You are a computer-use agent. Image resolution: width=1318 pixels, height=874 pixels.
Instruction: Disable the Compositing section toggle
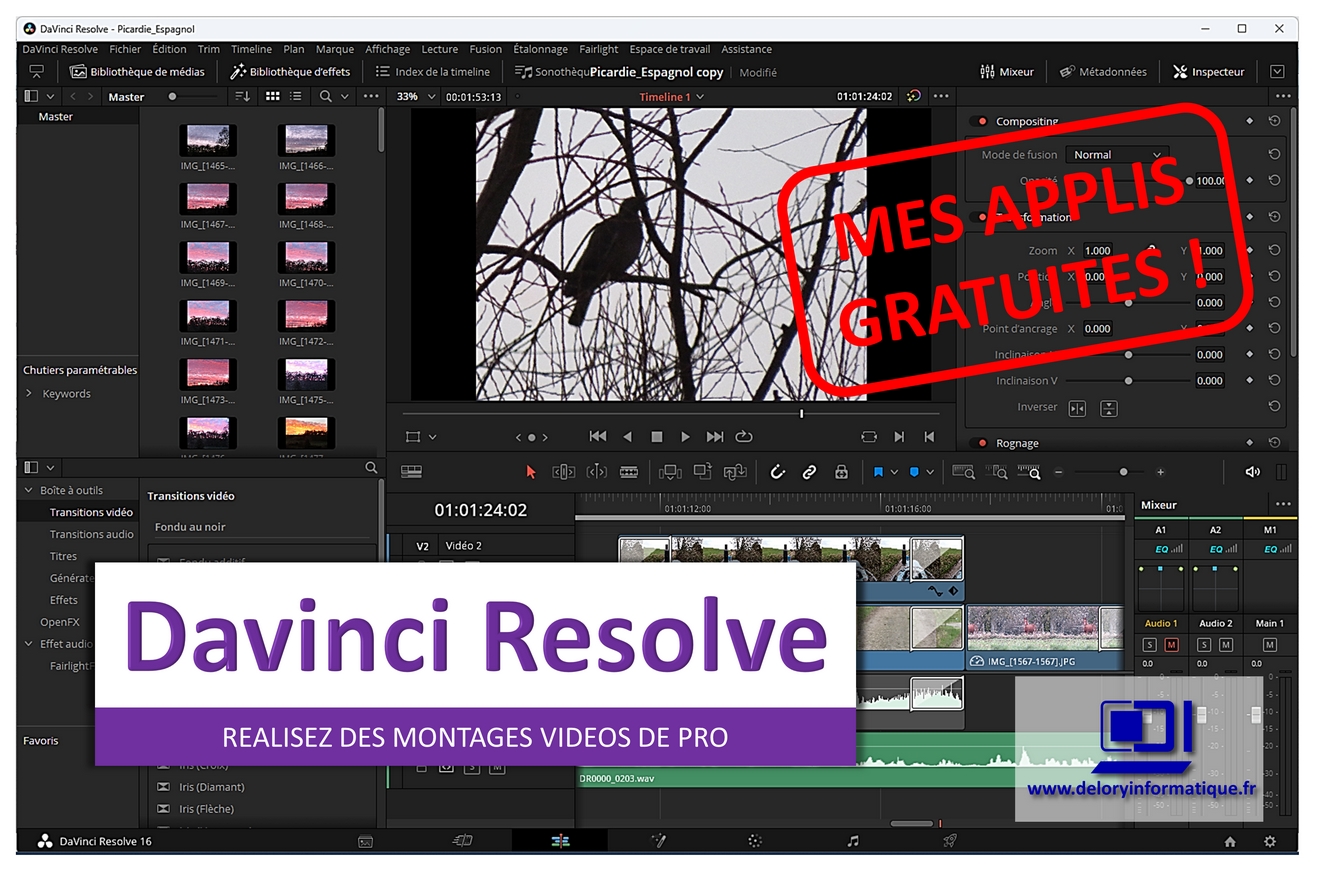(x=979, y=121)
